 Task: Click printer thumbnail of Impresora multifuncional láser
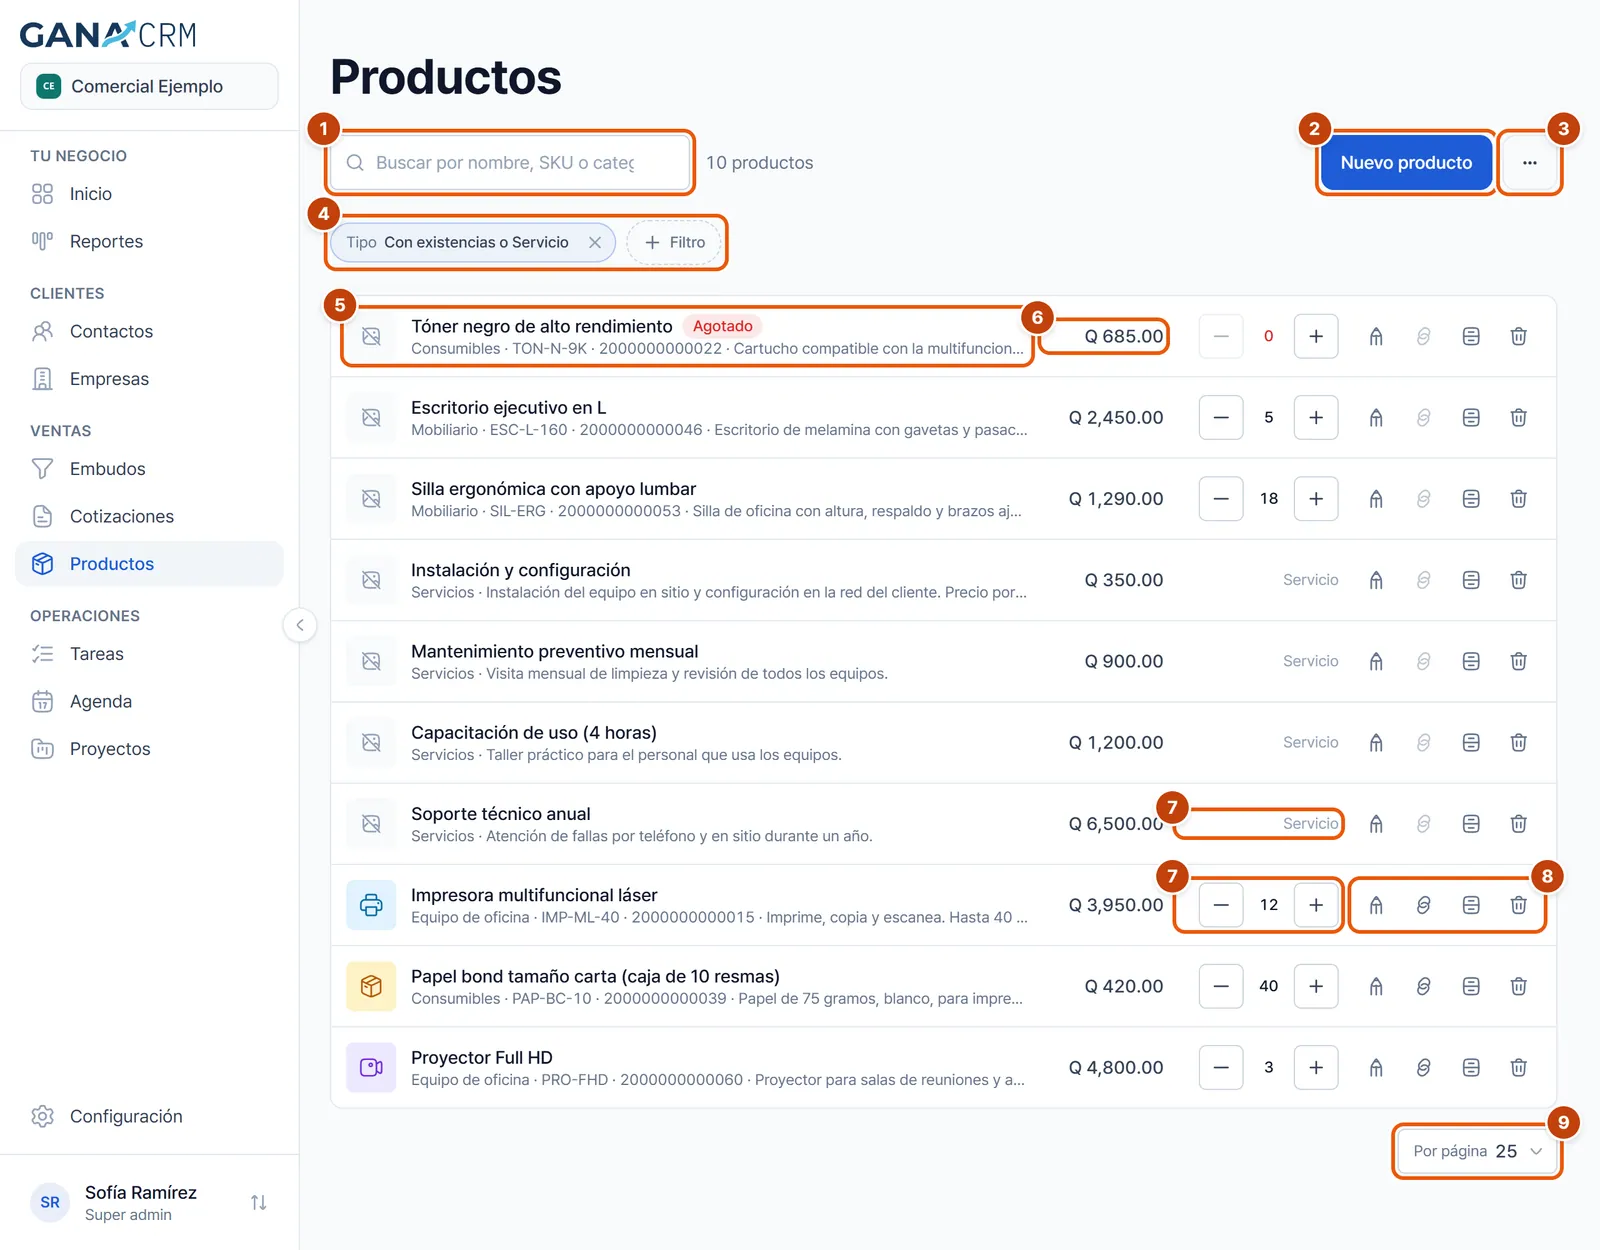371,905
